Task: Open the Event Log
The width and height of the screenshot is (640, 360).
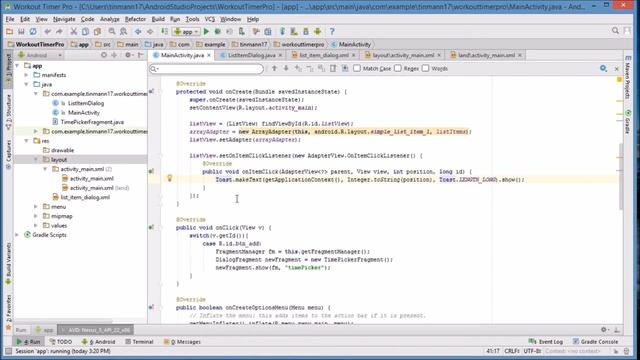Action: click(x=546, y=342)
